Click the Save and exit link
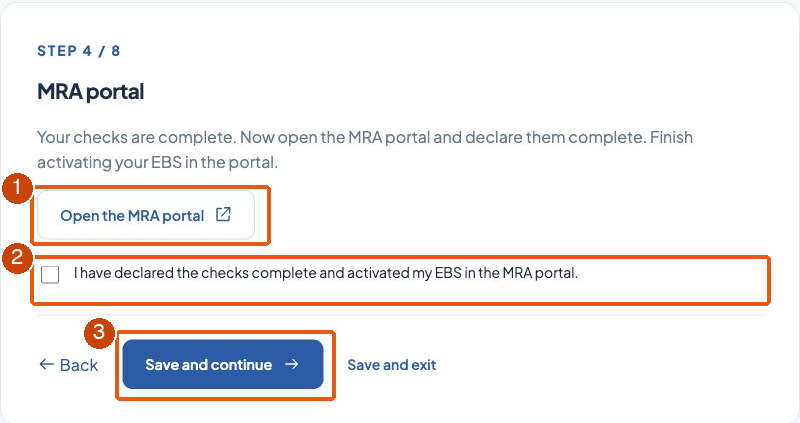The height and width of the screenshot is (423, 800). point(391,365)
